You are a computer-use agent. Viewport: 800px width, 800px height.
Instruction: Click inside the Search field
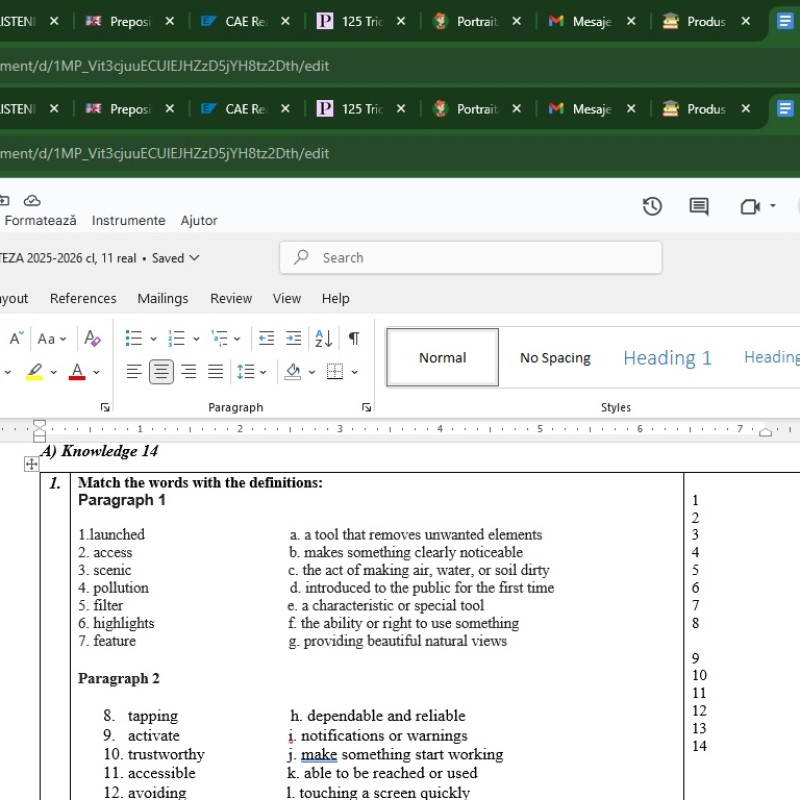468,257
